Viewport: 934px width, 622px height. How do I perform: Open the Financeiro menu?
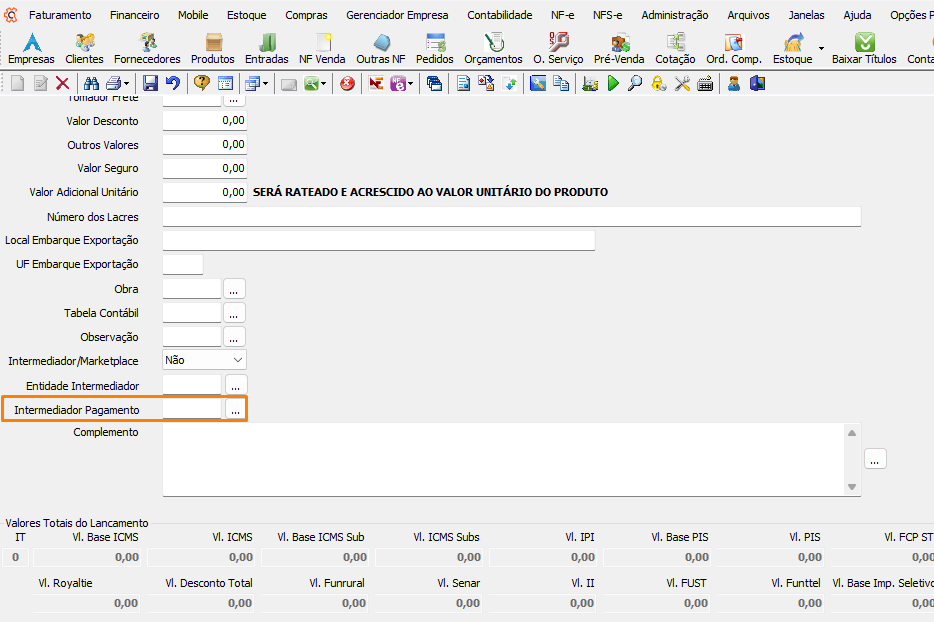click(x=135, y=15)
